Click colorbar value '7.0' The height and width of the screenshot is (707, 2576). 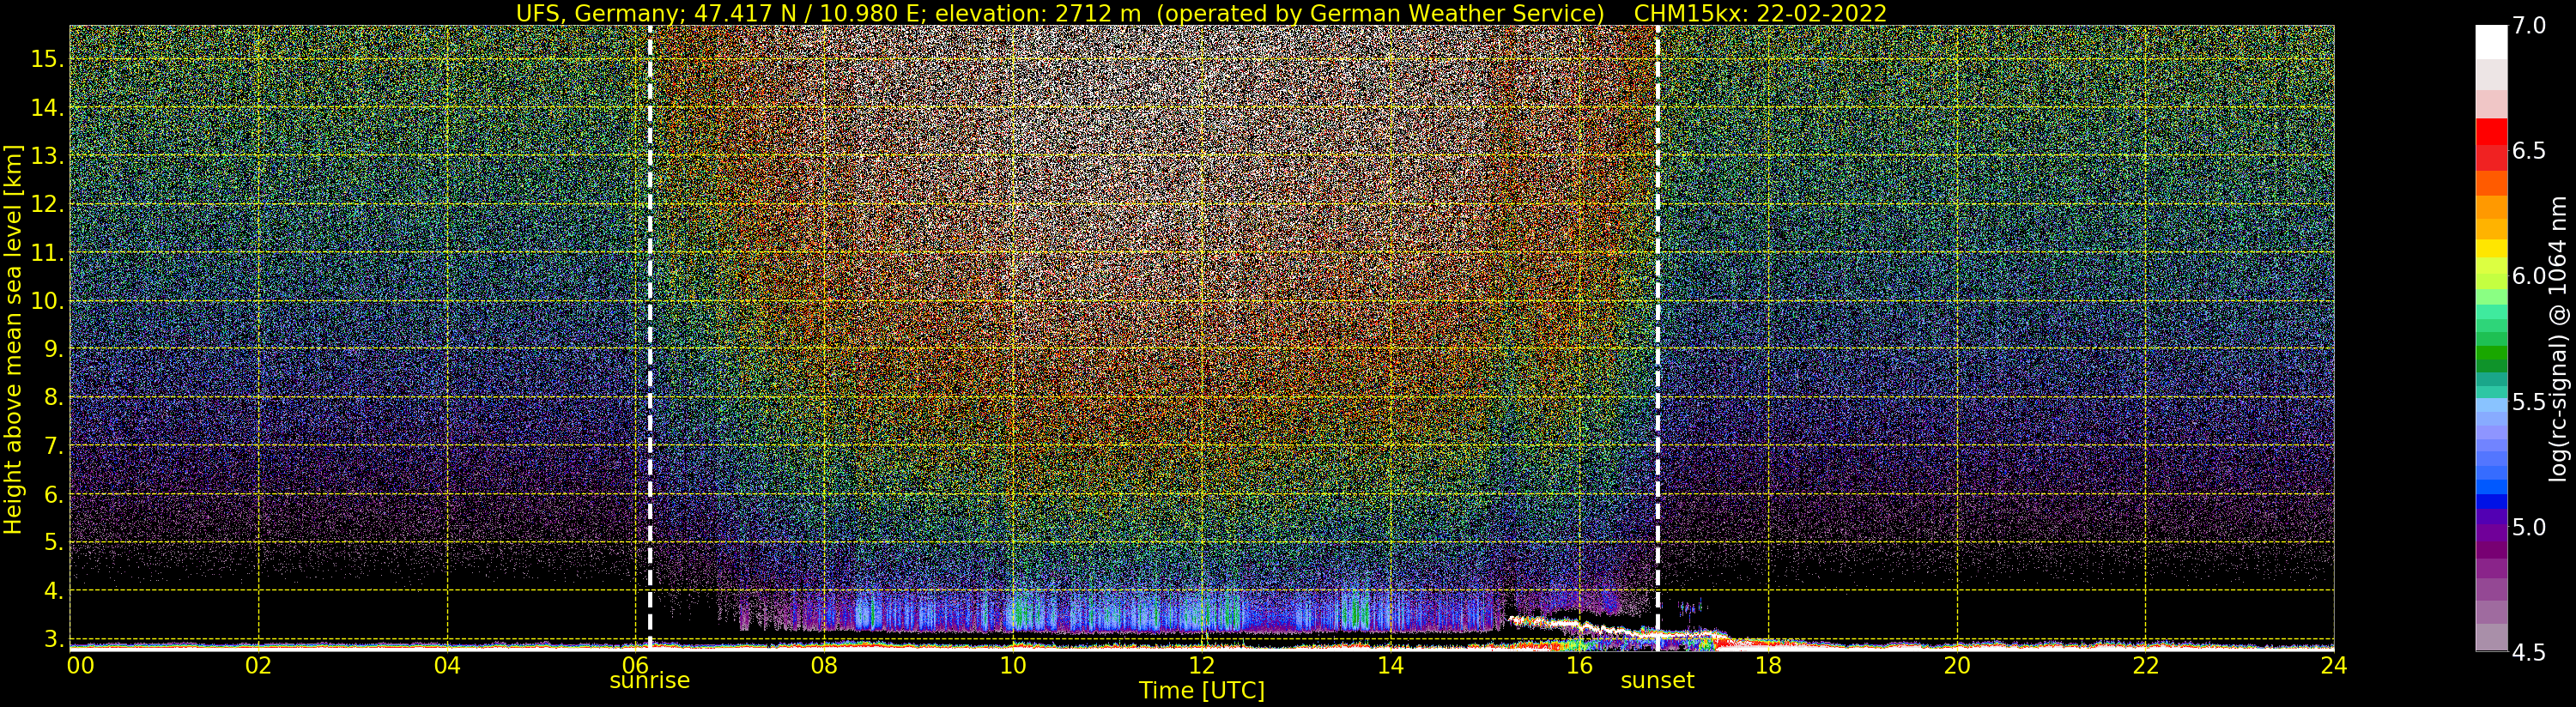tap(2529, 25)
